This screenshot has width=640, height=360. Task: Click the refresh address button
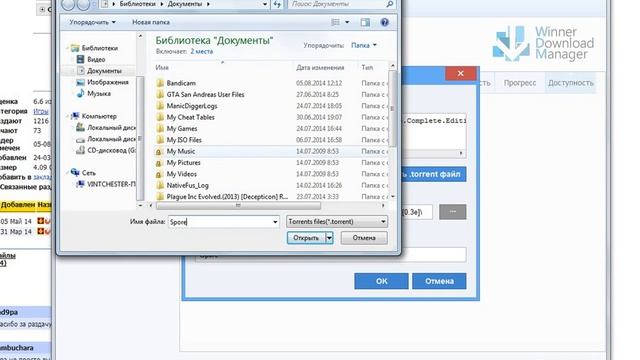(277, 4)
